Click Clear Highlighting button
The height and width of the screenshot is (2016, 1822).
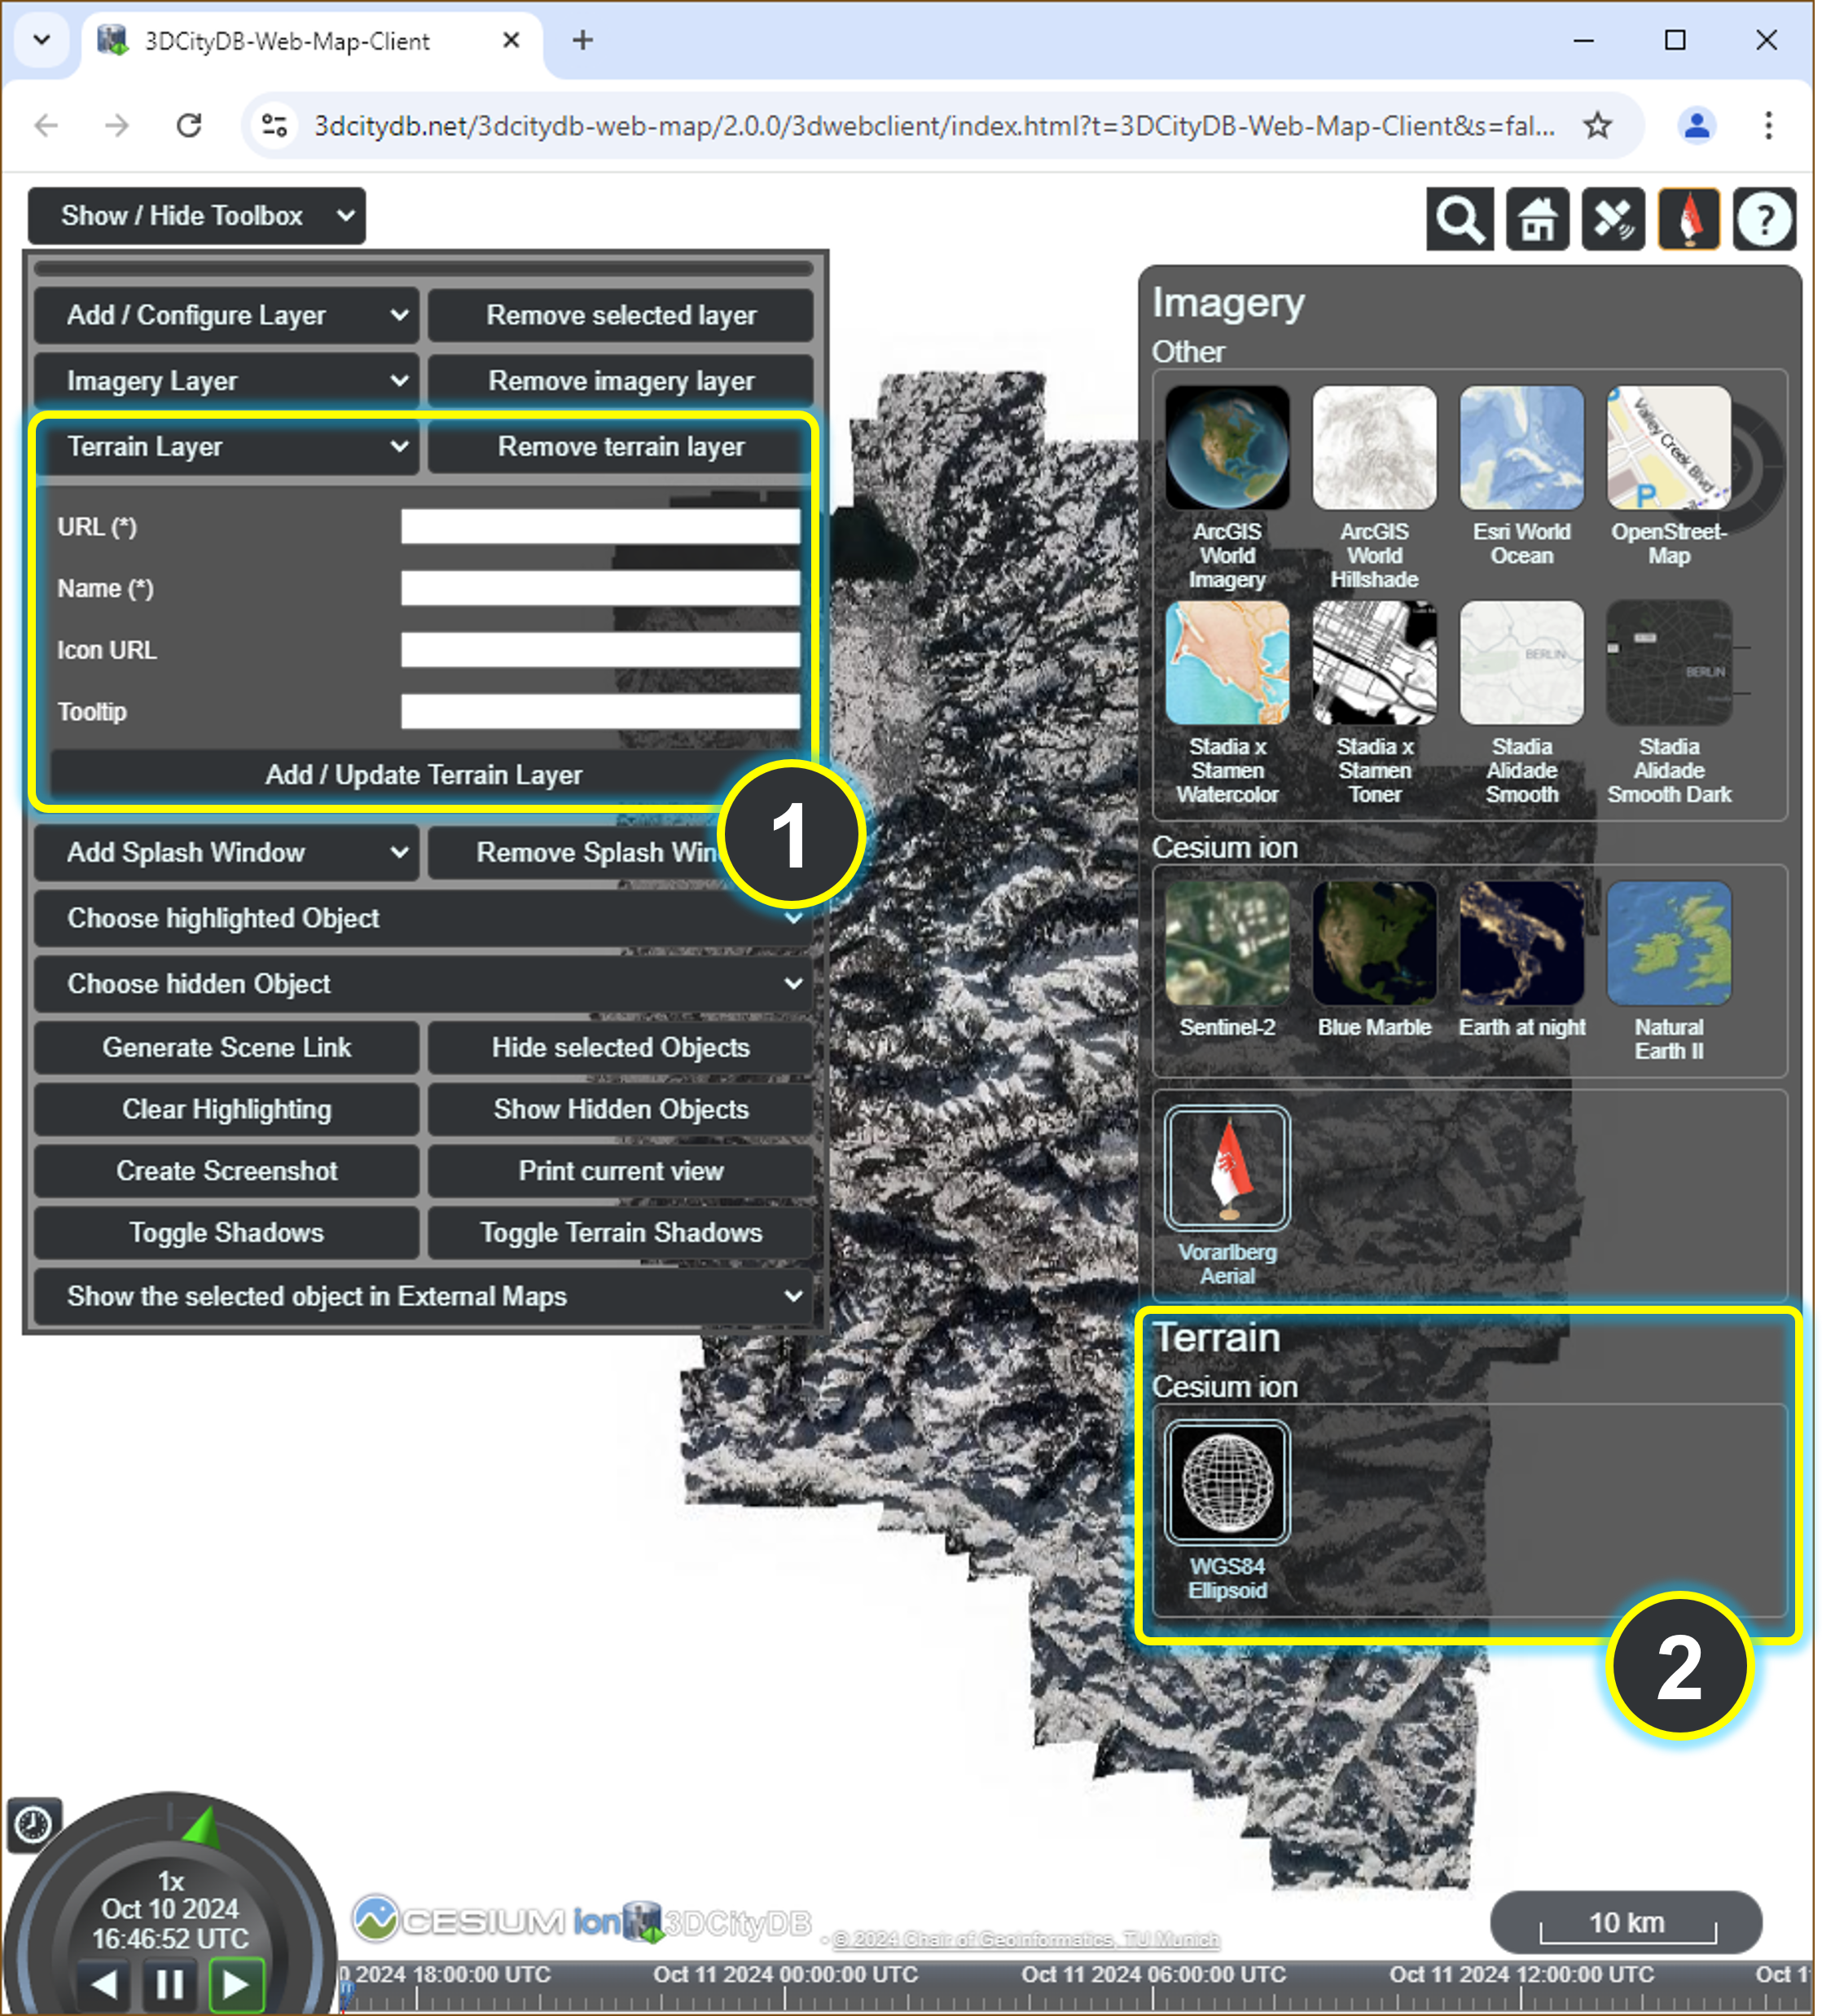click(226, 1109)
